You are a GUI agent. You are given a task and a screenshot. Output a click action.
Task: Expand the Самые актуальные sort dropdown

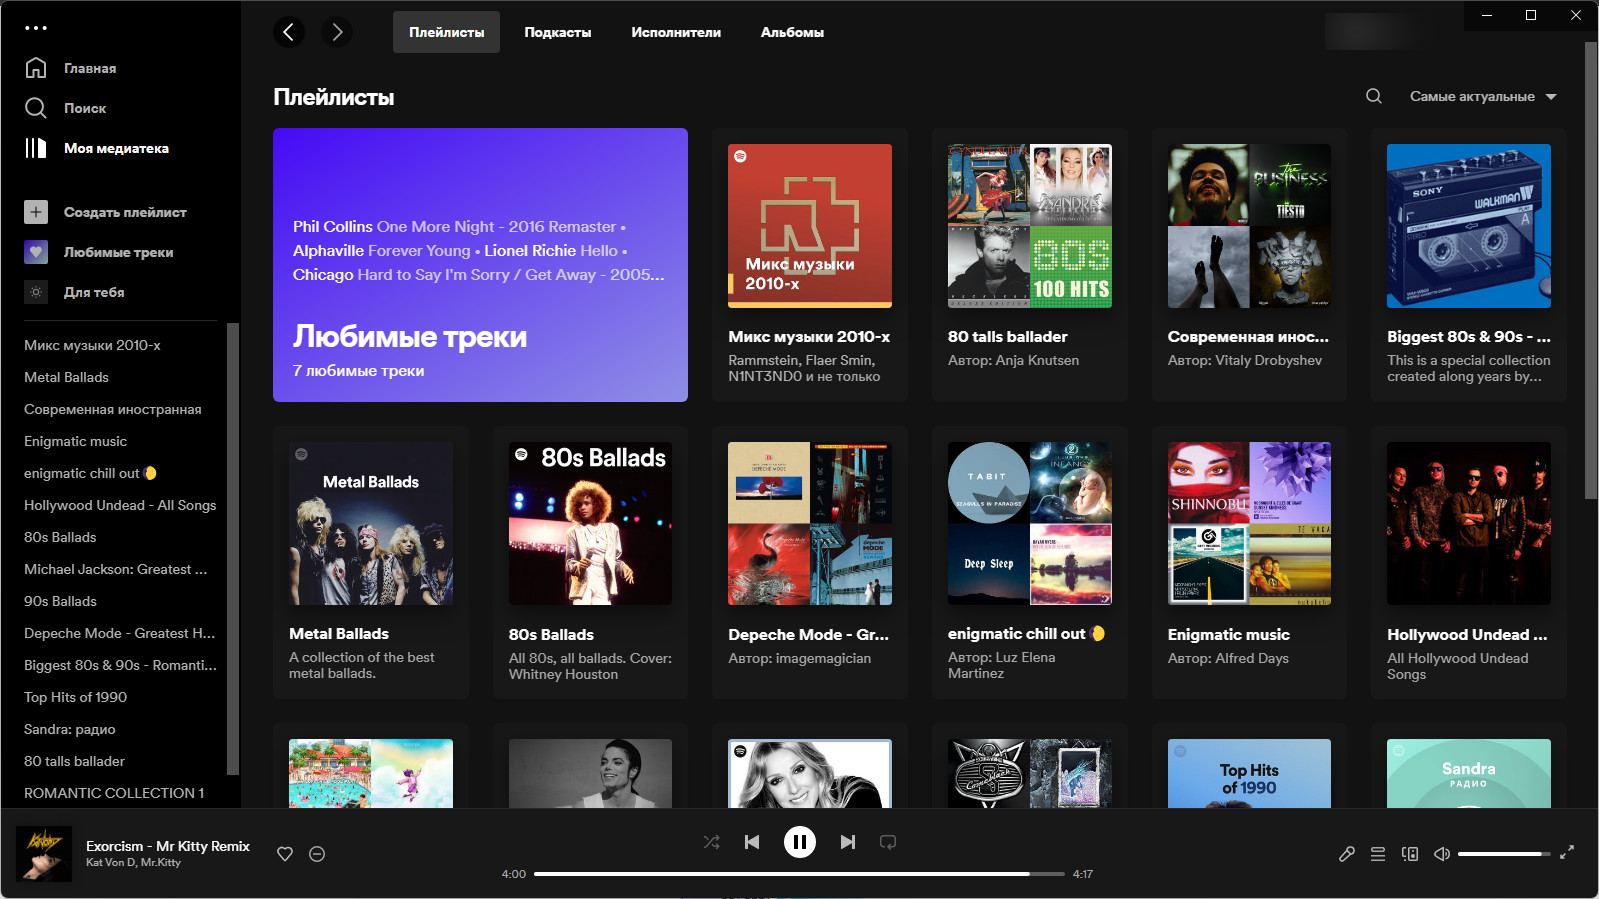(x=1484, y=96)
